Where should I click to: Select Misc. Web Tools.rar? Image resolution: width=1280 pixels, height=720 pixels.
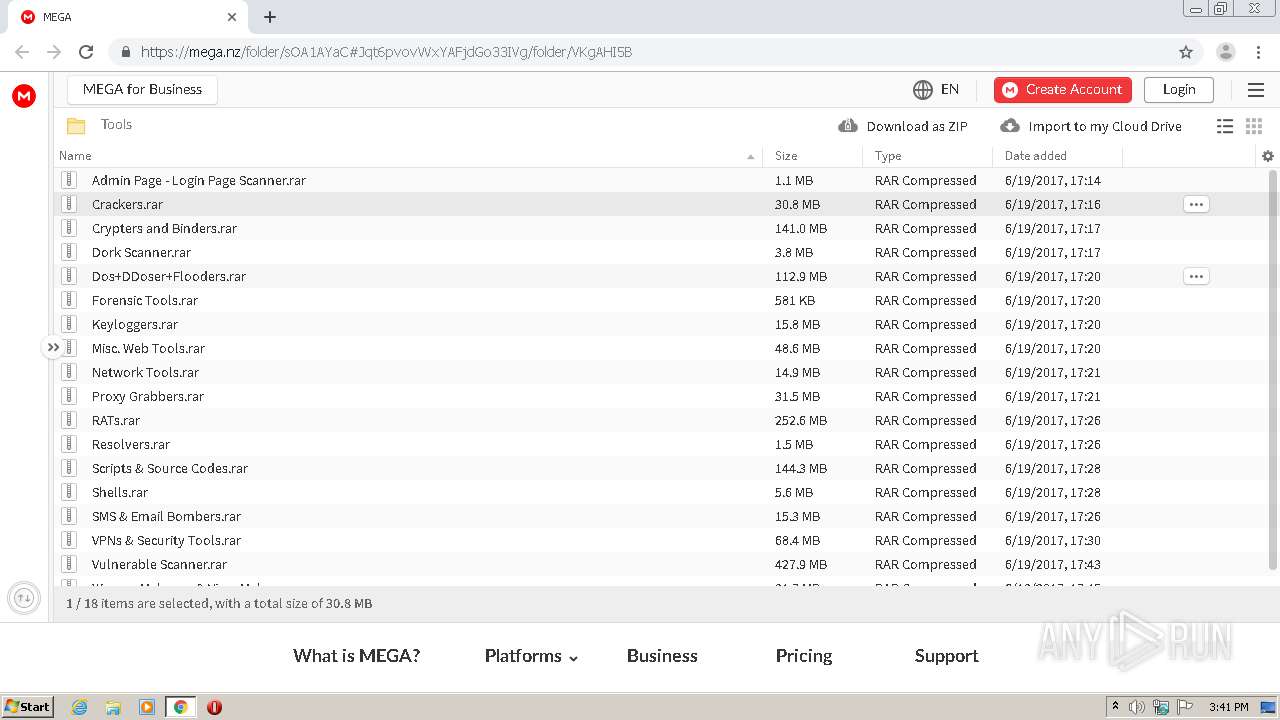148,348
